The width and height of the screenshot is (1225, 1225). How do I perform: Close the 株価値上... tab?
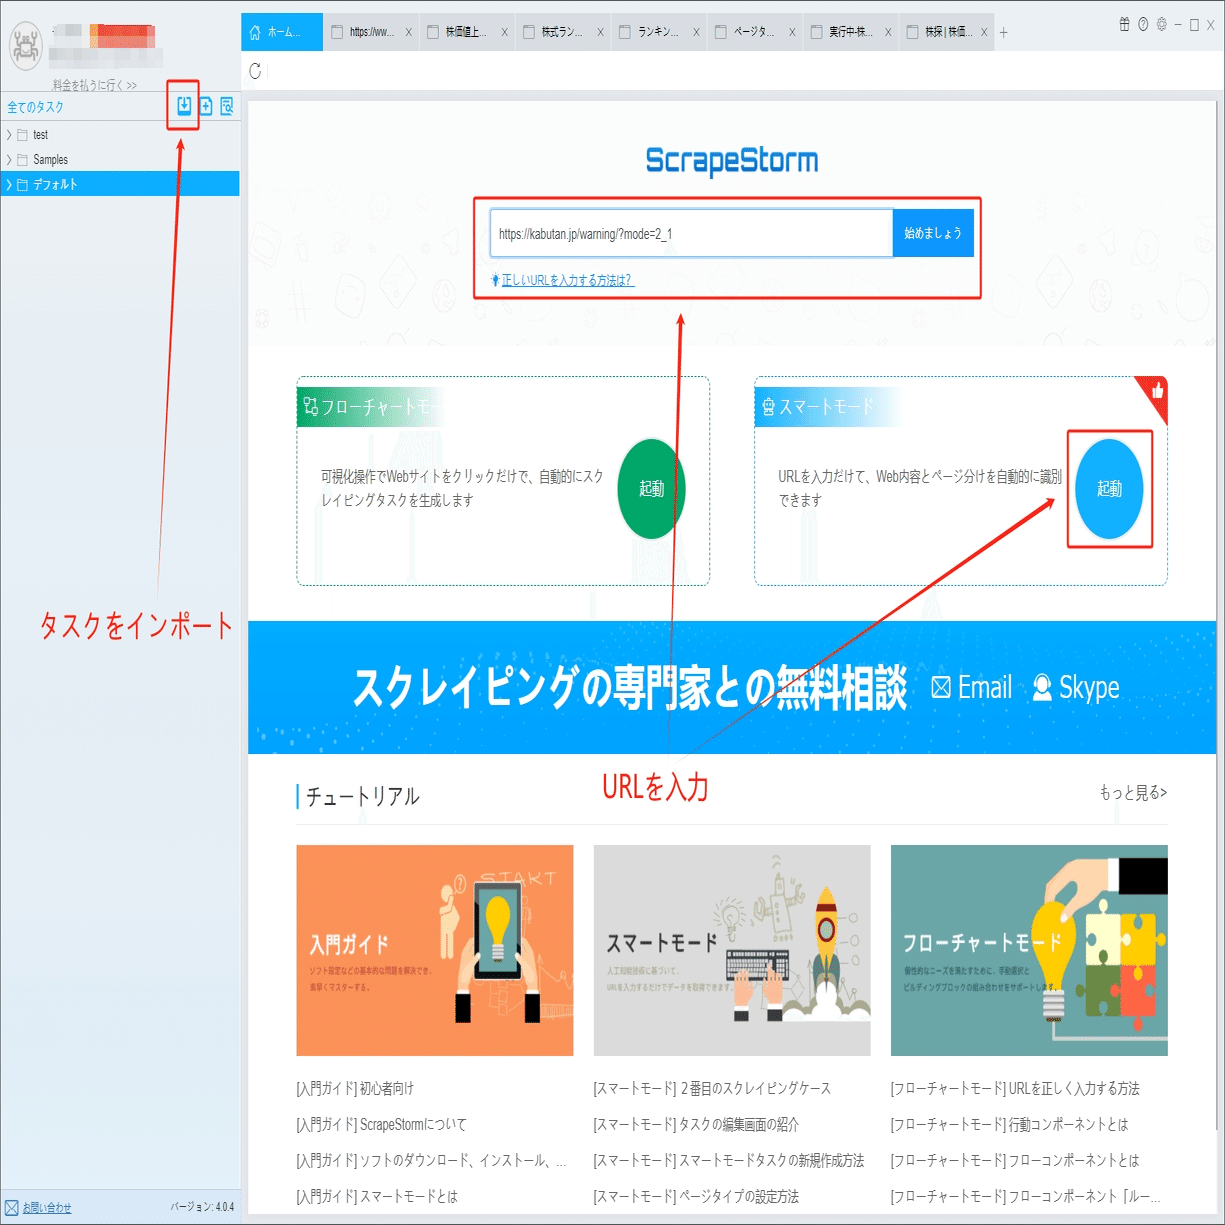tap(504, 32)
